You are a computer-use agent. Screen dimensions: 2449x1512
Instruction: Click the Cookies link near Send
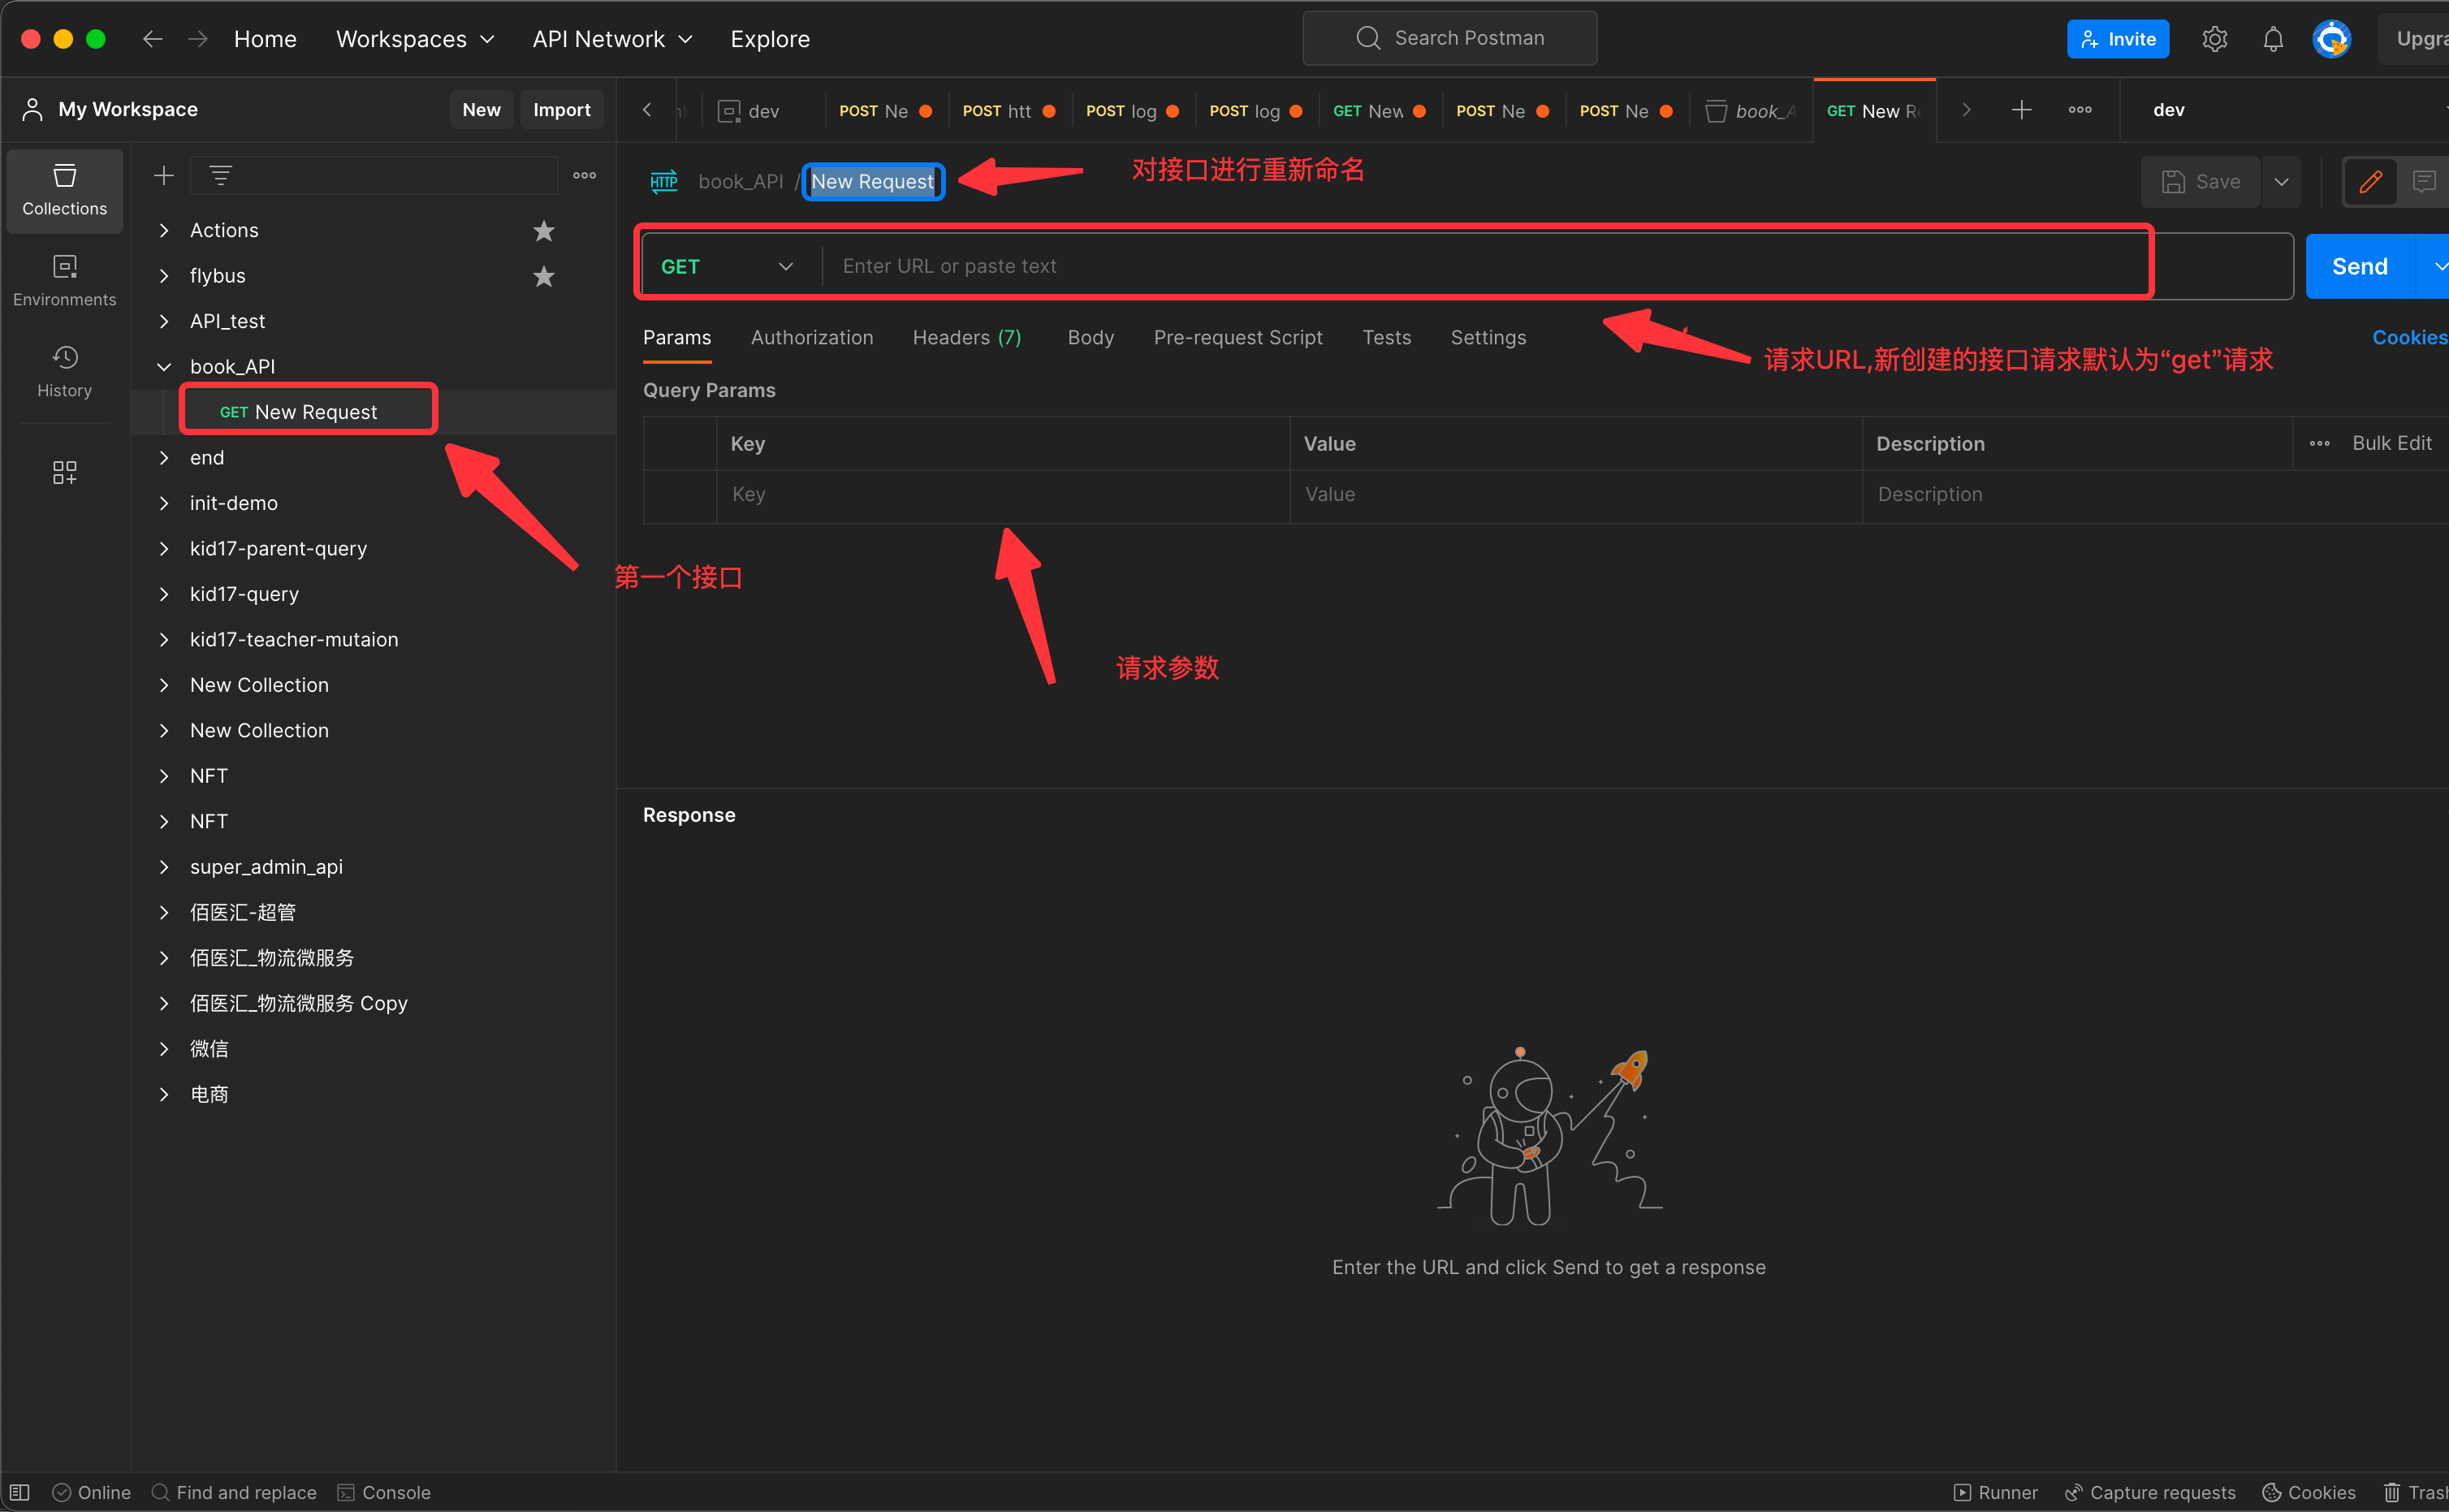click(2408, 338)
